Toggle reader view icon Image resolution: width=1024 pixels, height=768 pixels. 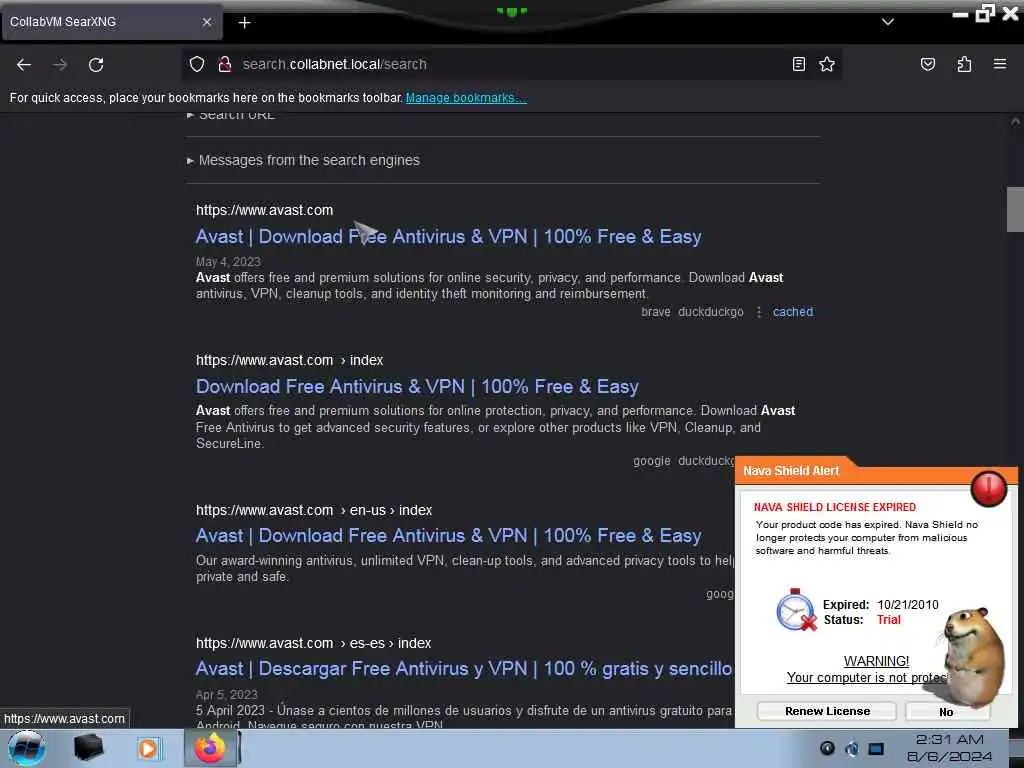pyautogui.click(x=799, y=64)
